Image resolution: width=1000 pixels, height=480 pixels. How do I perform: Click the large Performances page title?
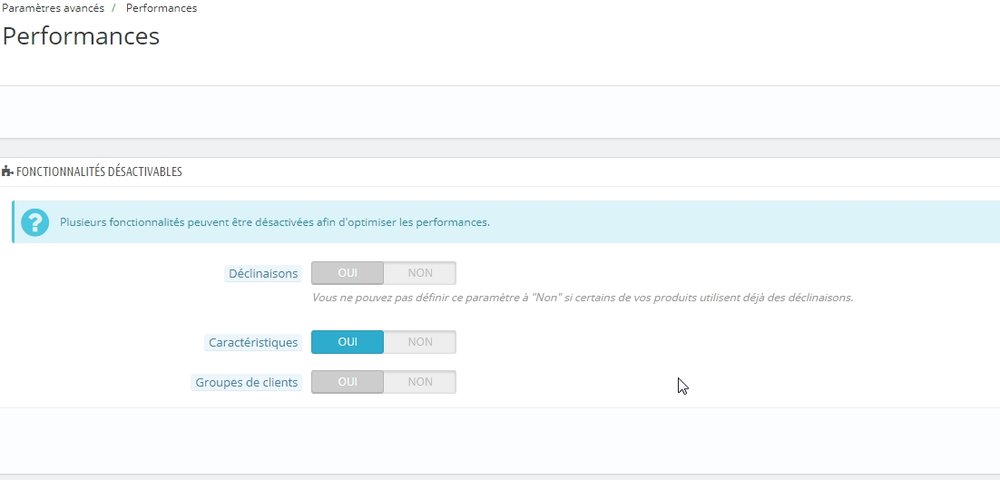click(x=81, y=37)
